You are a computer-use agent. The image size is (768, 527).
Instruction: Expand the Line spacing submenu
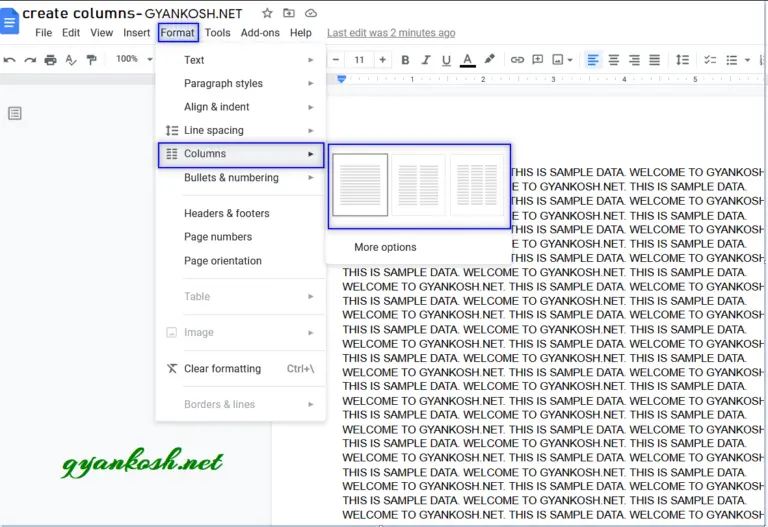(x=240, y=130)
